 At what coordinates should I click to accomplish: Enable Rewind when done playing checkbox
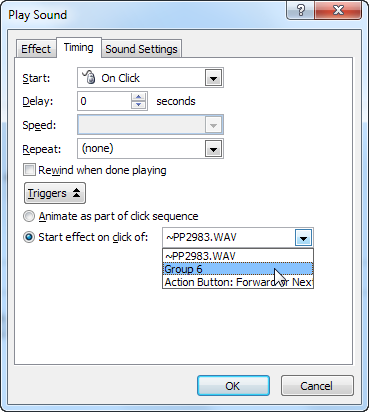tap(29, 170)
